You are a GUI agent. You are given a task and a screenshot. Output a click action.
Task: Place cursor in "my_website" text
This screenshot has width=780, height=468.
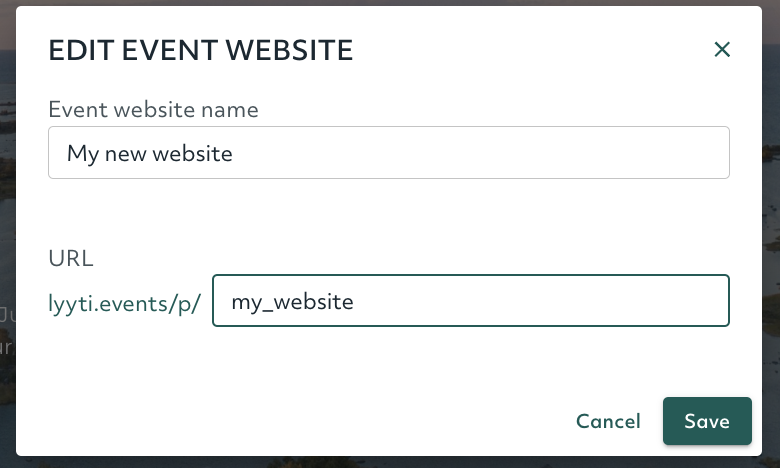292,302
